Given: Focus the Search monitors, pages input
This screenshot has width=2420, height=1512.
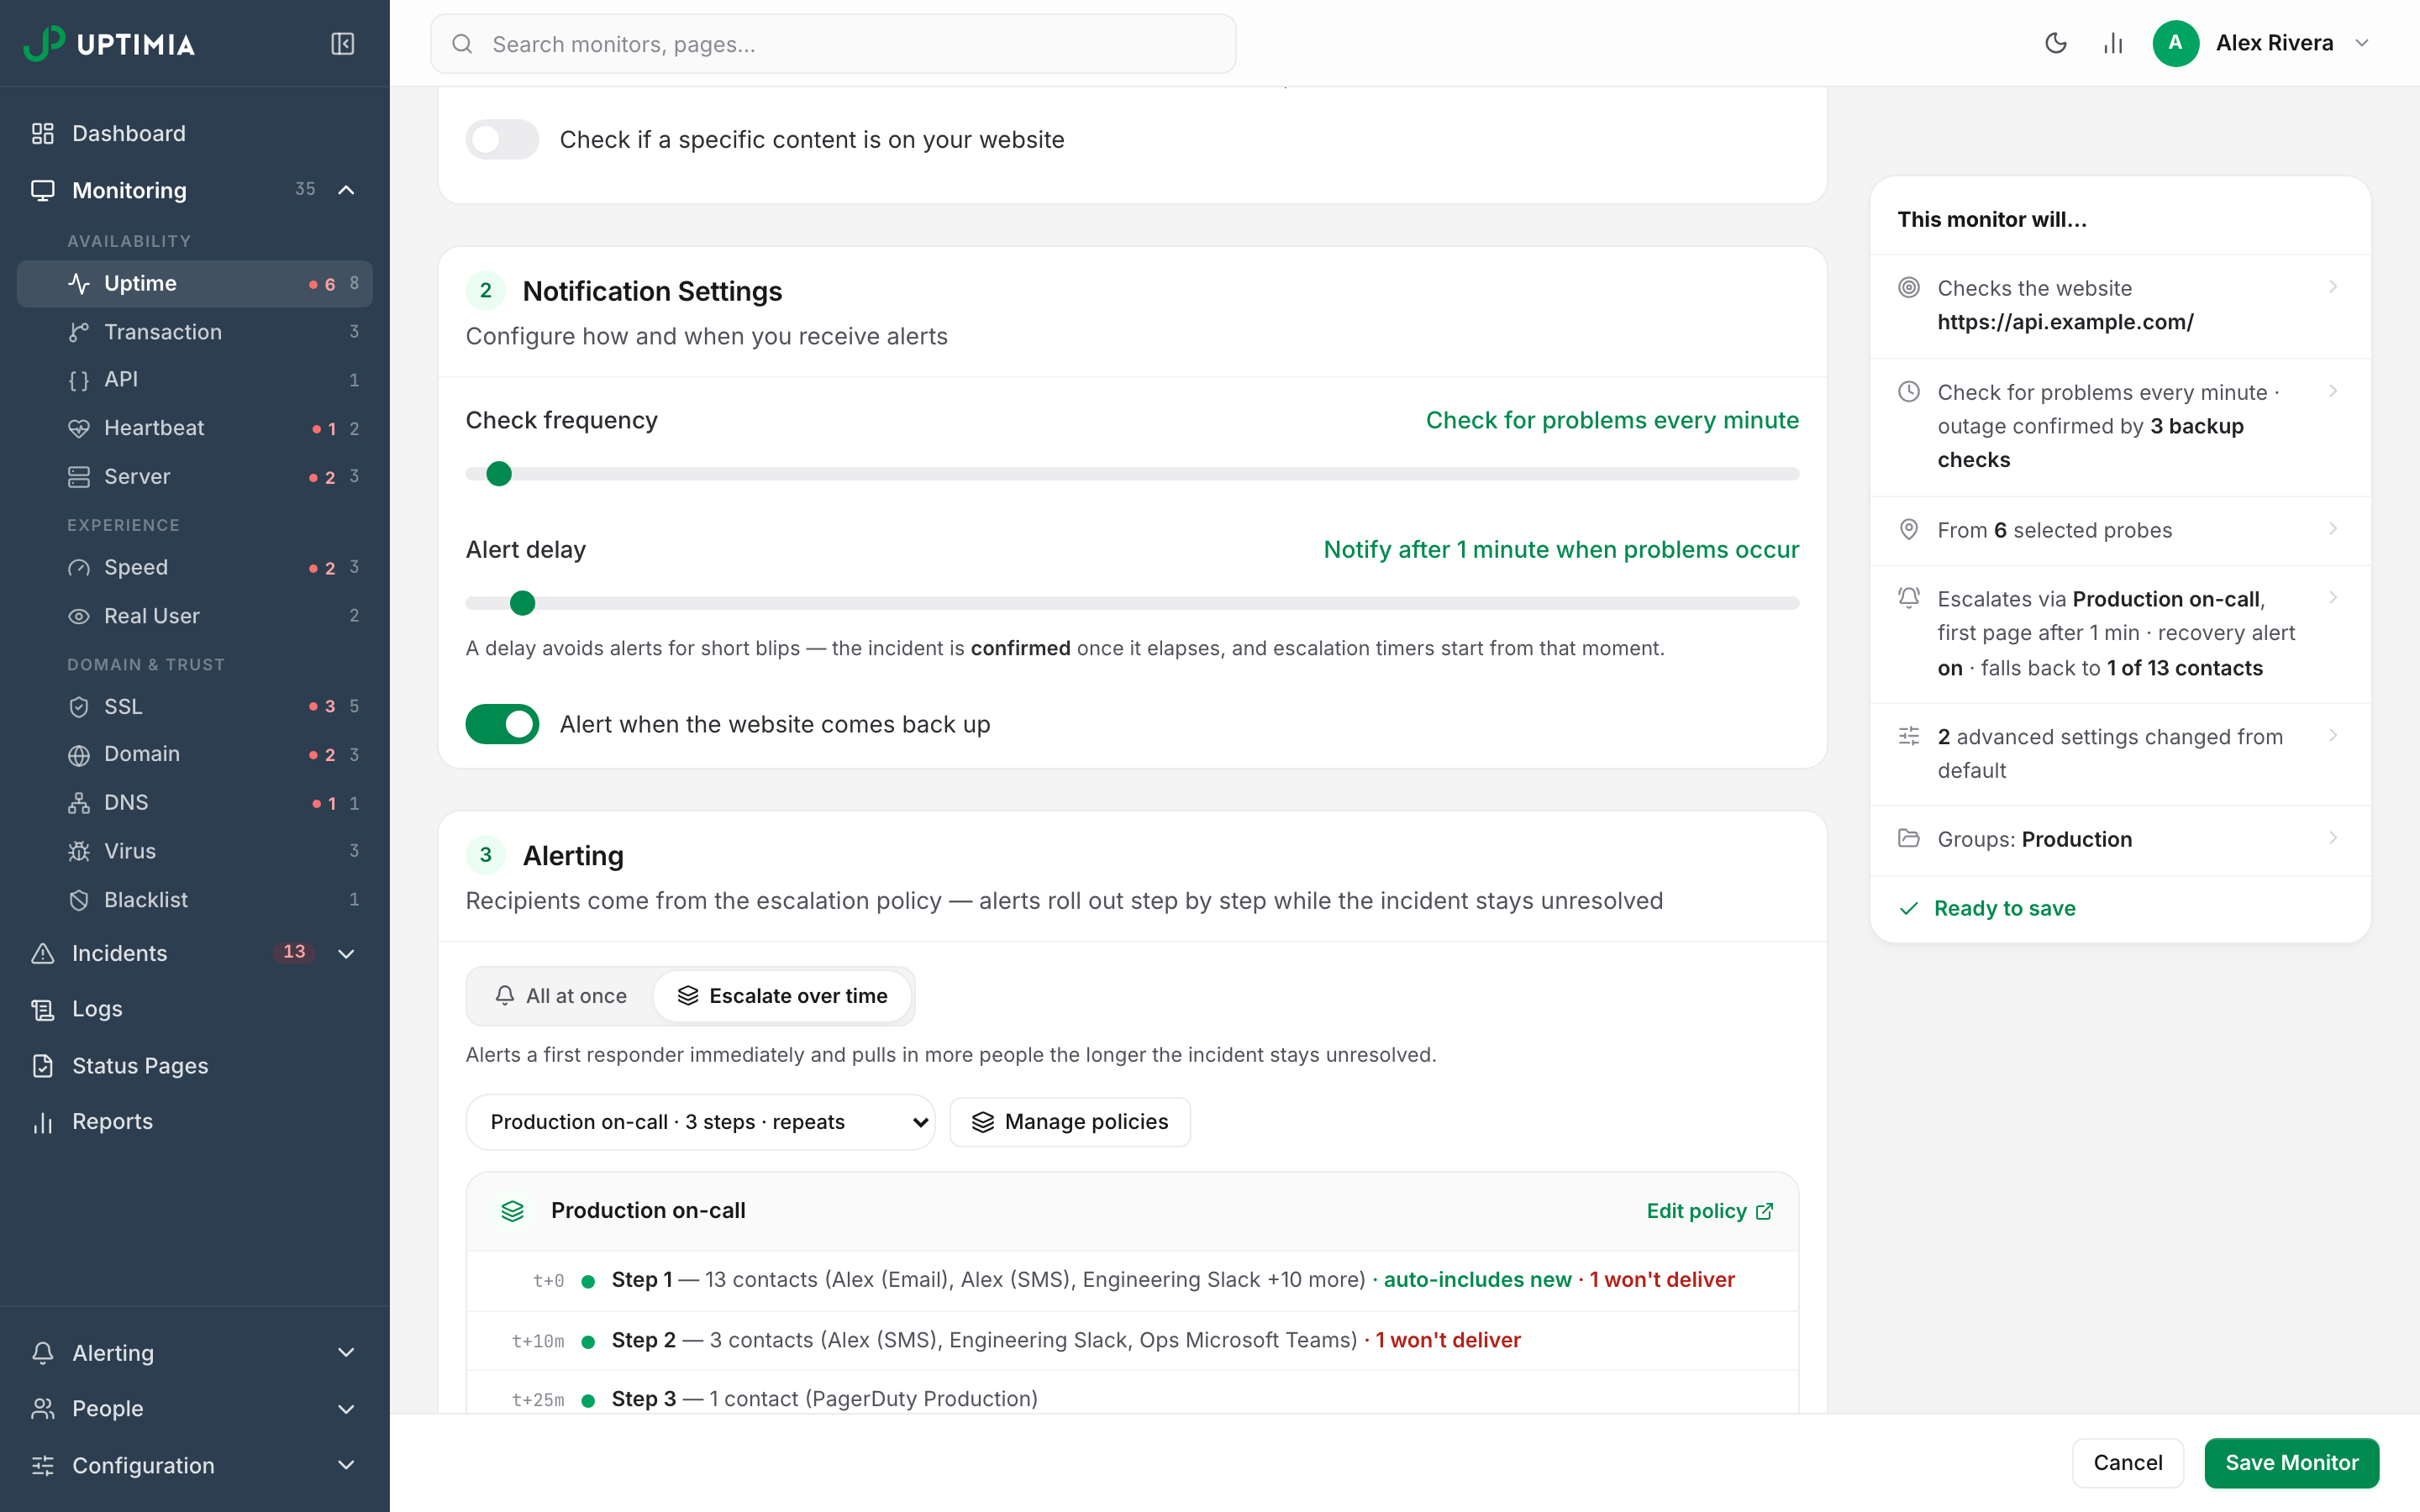Looking at the screenshot, I should 833,44.
